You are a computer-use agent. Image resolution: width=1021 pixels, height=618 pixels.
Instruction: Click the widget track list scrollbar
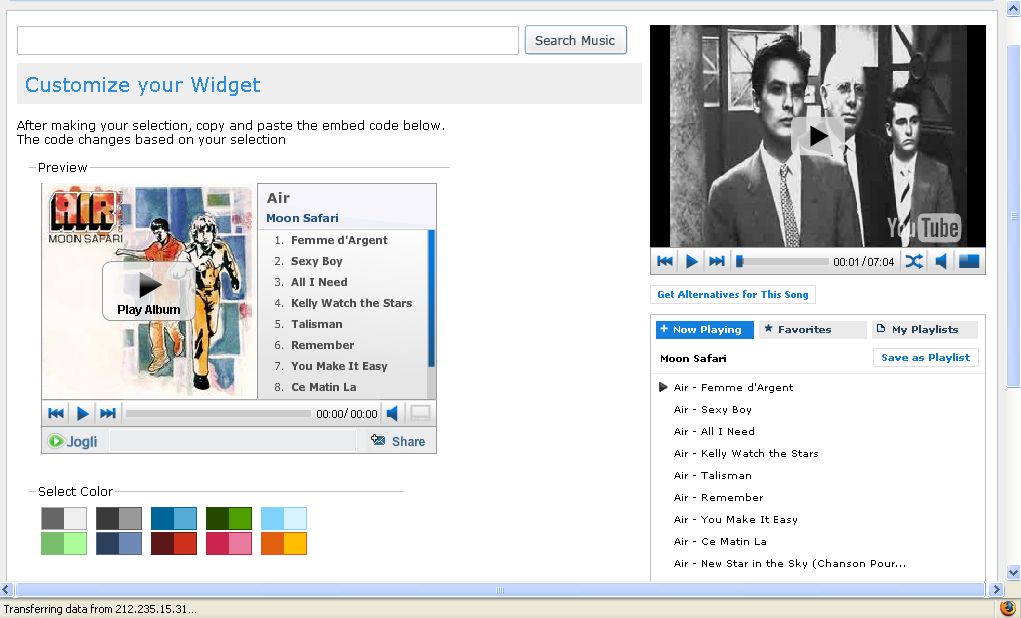[431, 298]
